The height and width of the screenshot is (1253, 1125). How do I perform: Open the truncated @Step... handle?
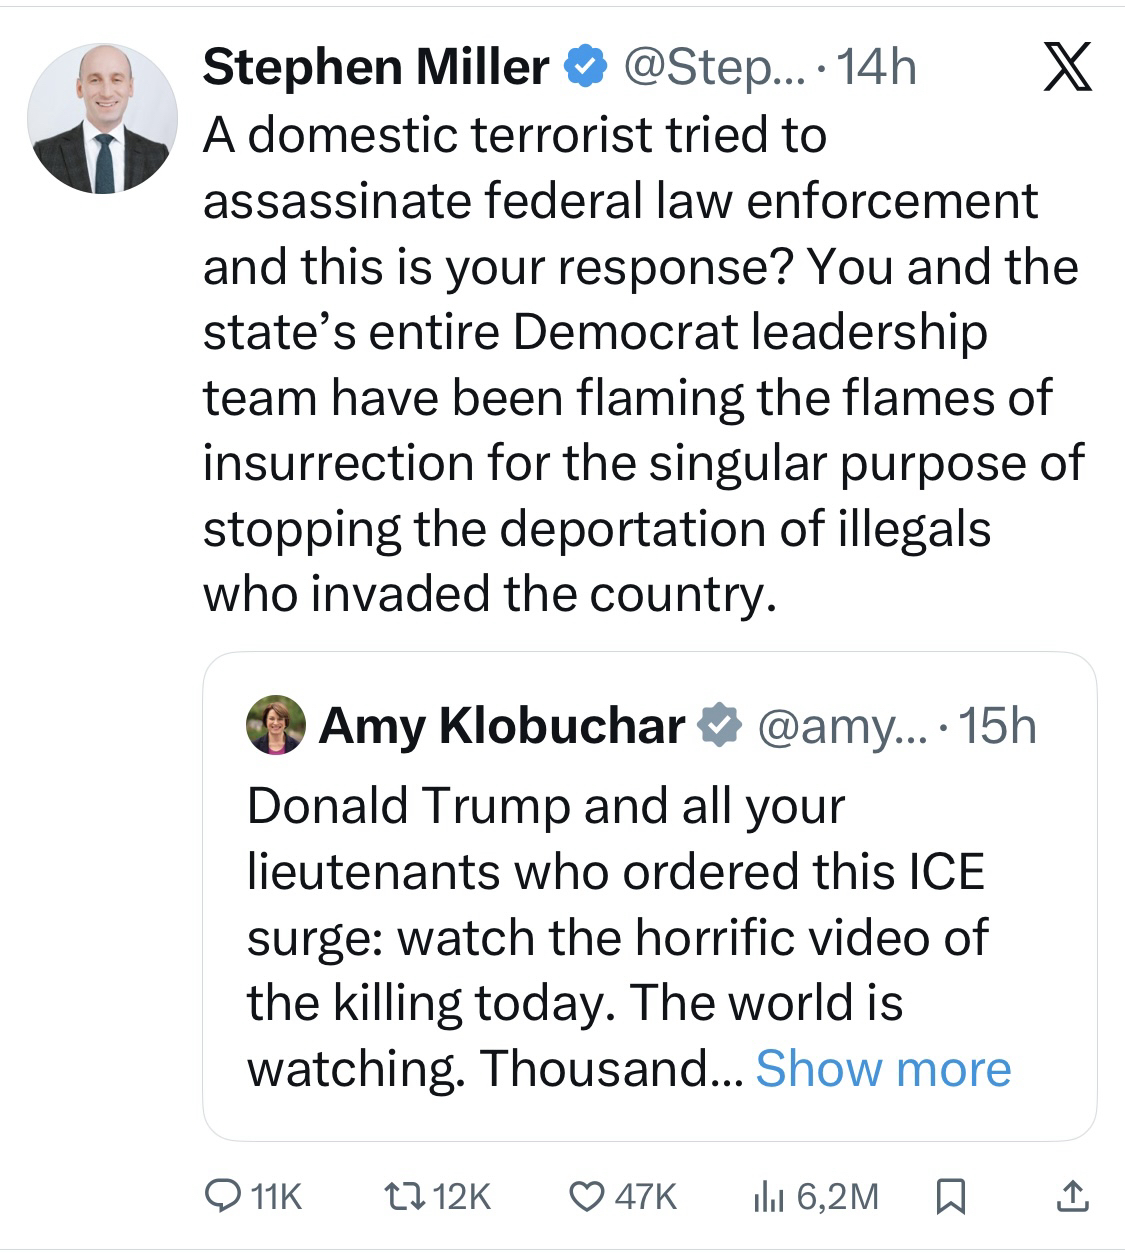click(x=712, y=67)
